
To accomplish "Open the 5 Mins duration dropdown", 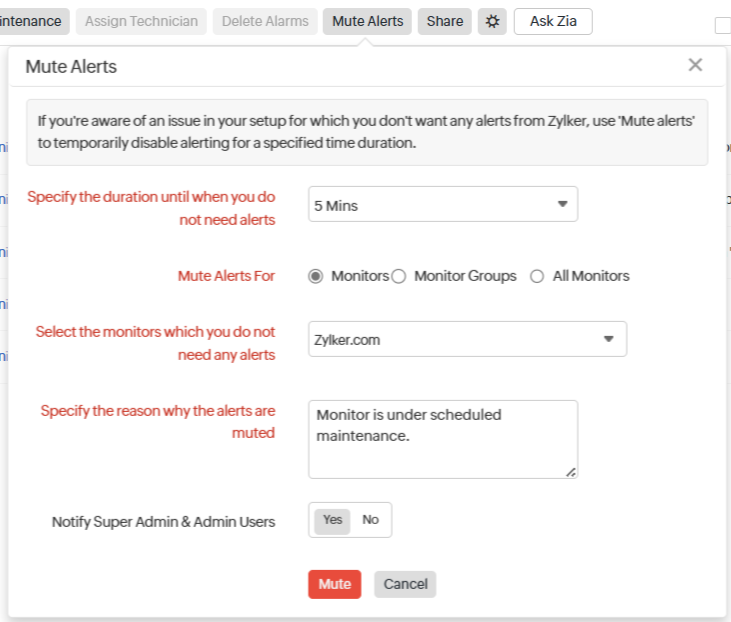I will pos(443,205).
